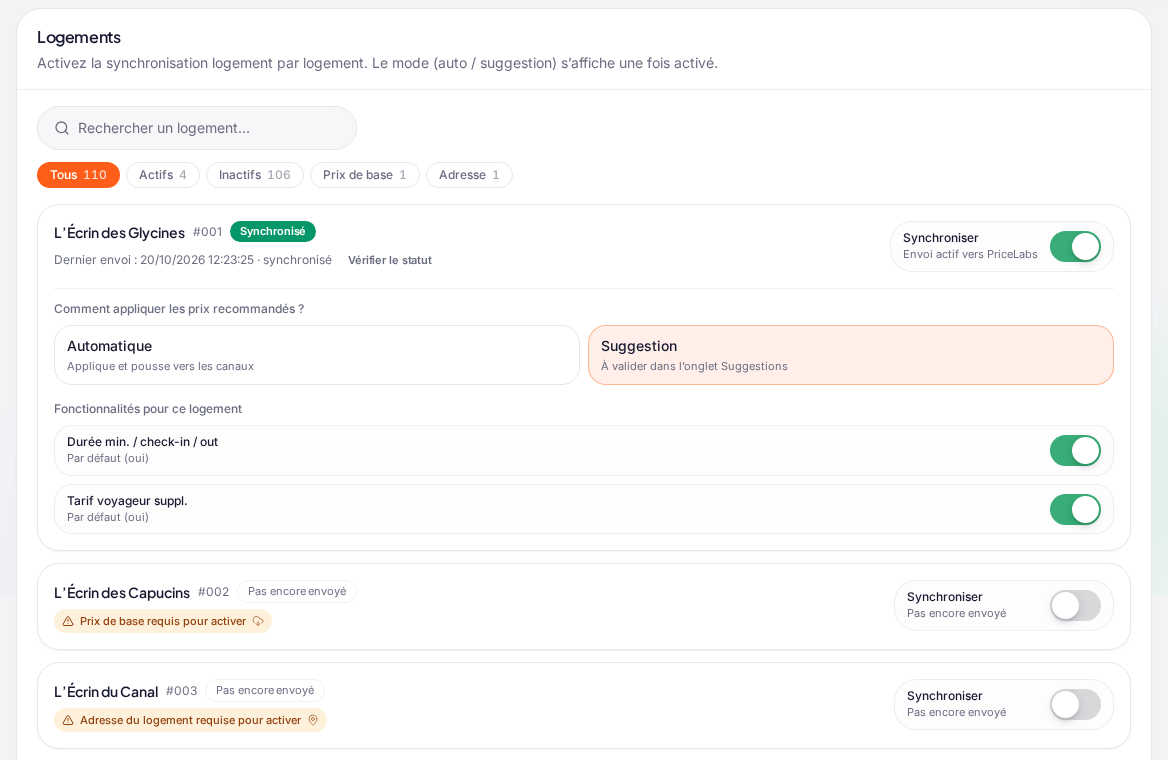
Task: Filter by Inactifs listings
Action: tap(255, 175)
